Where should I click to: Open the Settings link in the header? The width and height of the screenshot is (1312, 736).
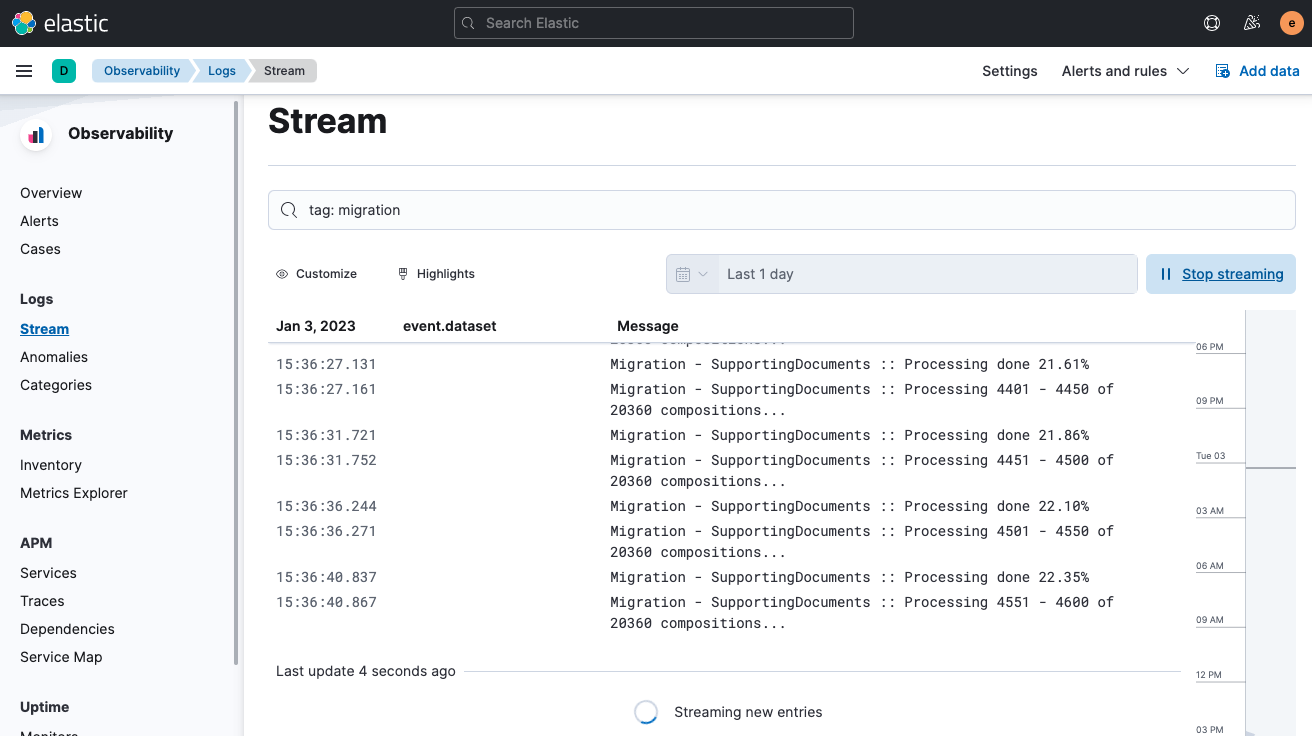click(x=1010, y=71)
